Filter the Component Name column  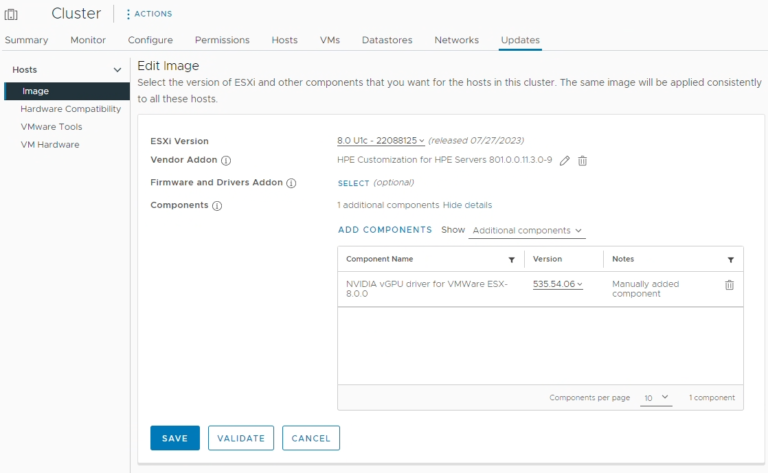512,260
